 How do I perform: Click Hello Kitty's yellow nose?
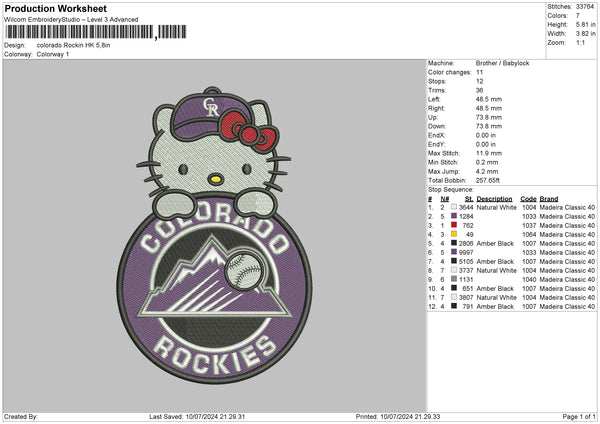215,179
